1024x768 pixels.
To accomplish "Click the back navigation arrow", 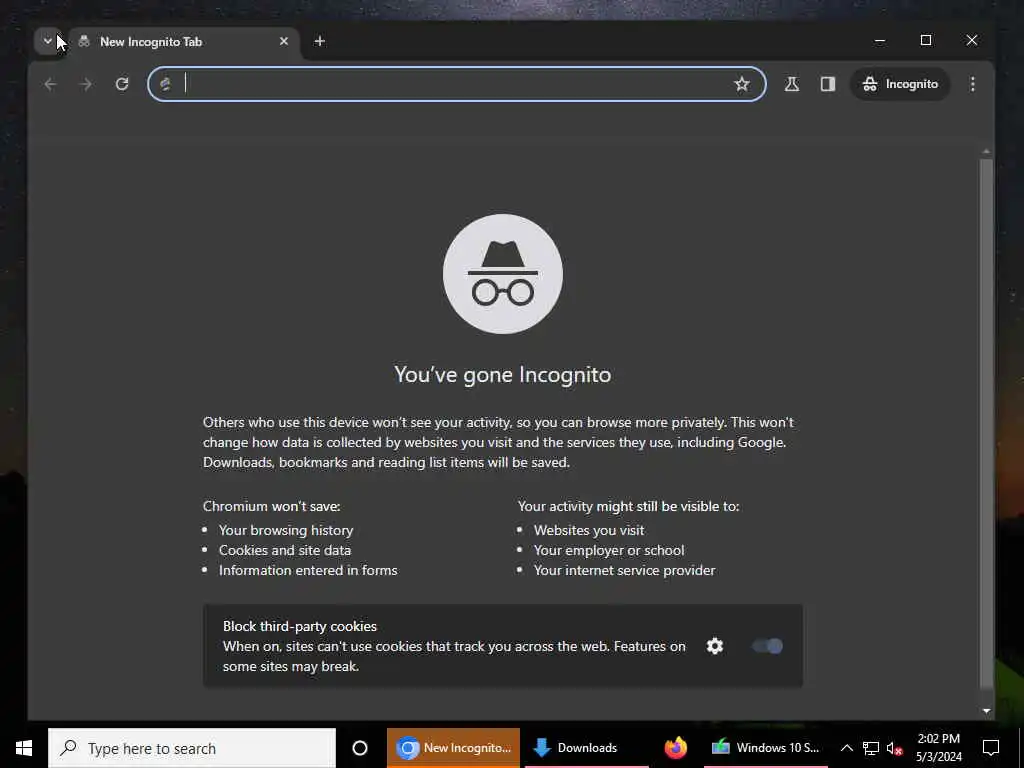I will (50, 84).
